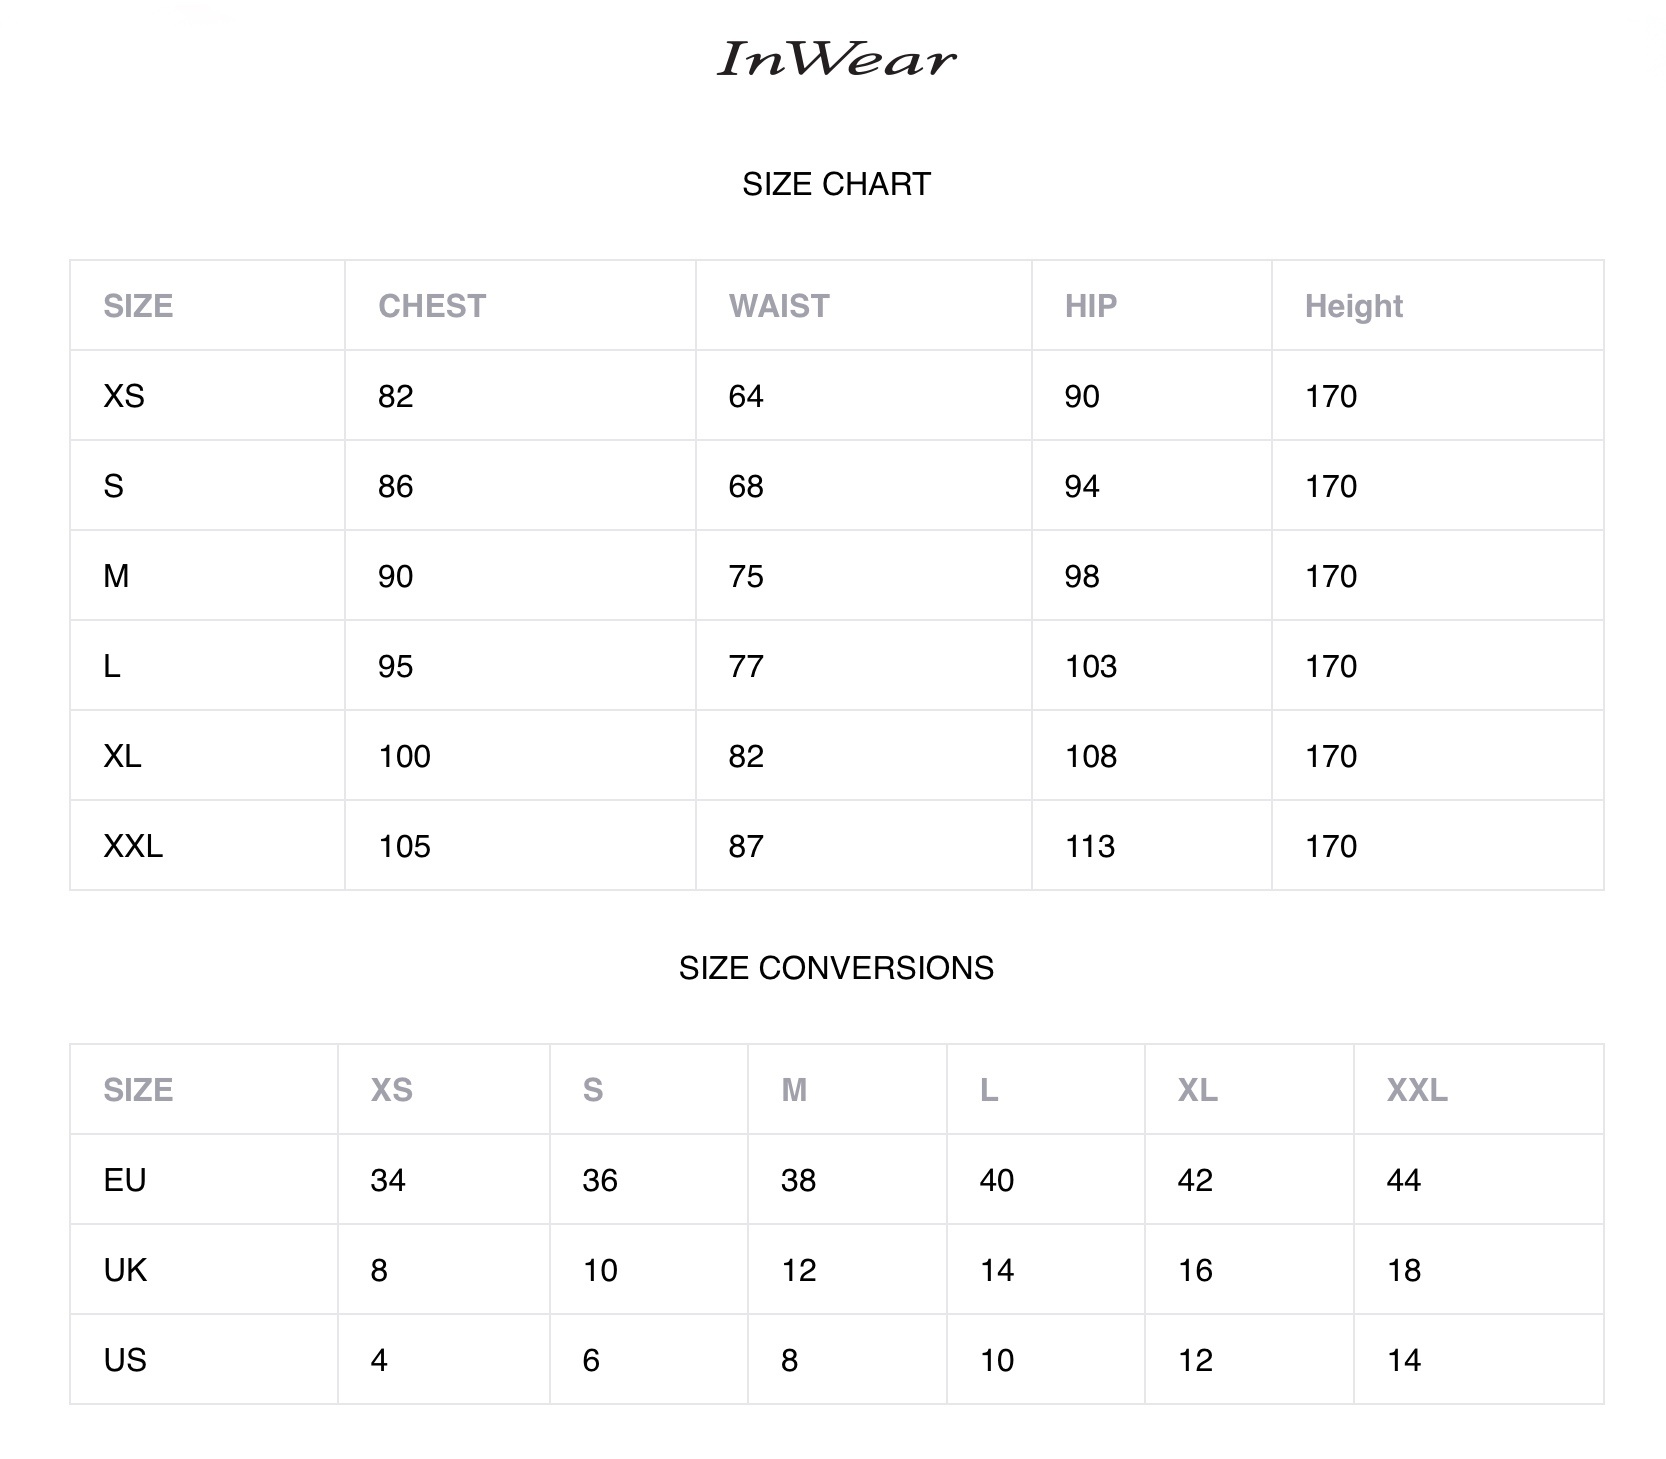Click chest value 86 for size S

pos(395,486)
